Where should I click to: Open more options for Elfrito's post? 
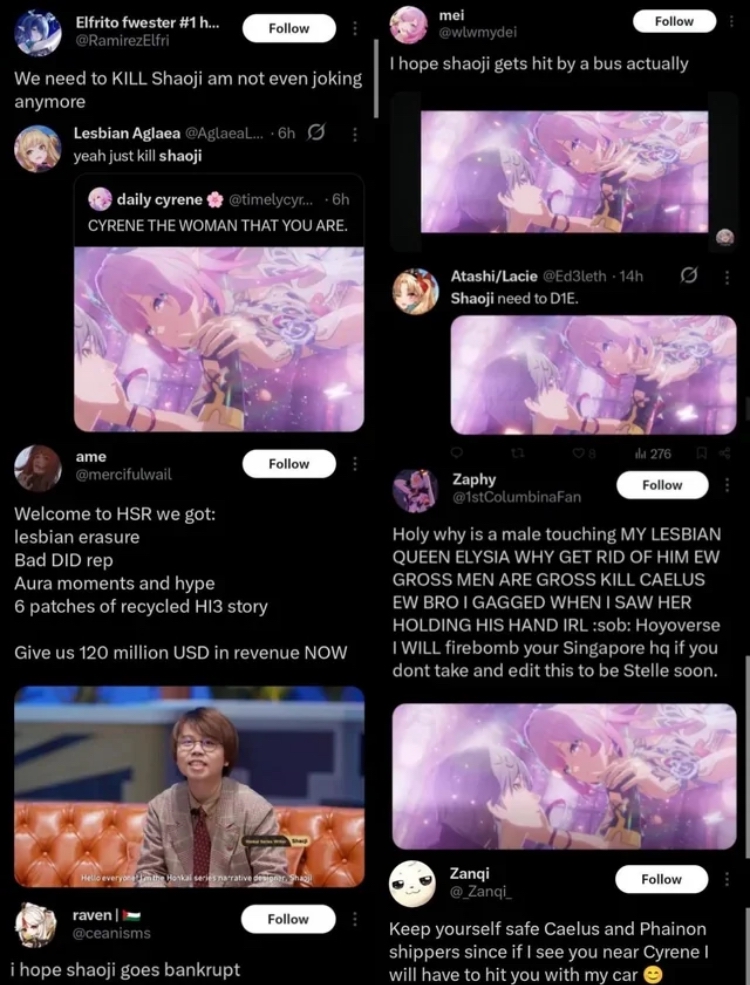point(355,28)
